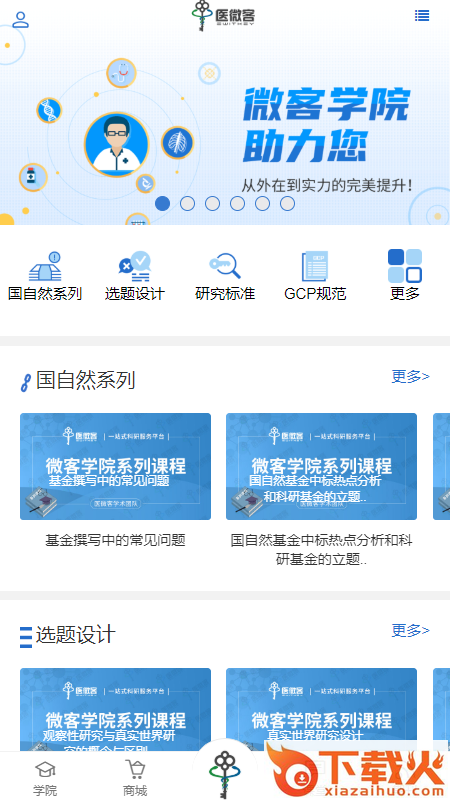
Task: Click the GCP规范 label
Action: click(315, 294)
